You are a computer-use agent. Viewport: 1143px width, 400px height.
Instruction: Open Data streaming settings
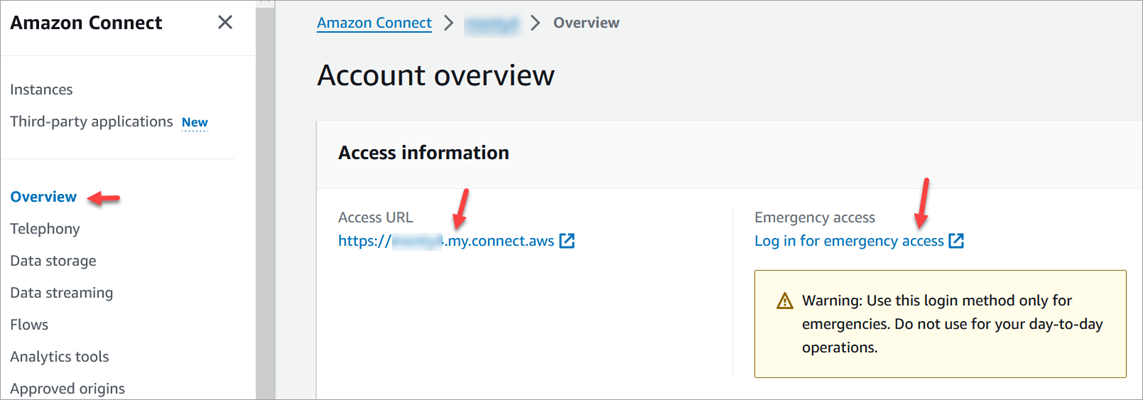coord(61,293)
